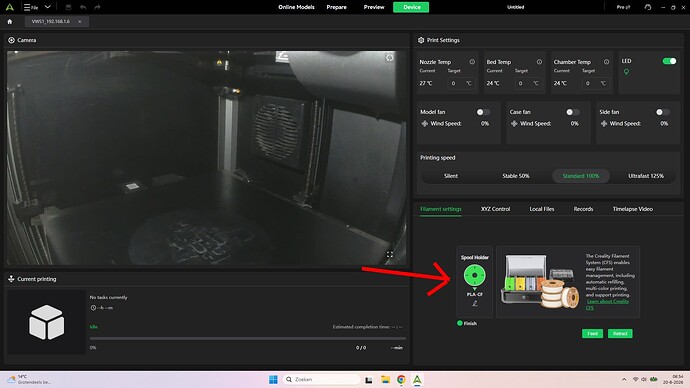Click the taskbar Zoeken search box

tap(321, 379)
